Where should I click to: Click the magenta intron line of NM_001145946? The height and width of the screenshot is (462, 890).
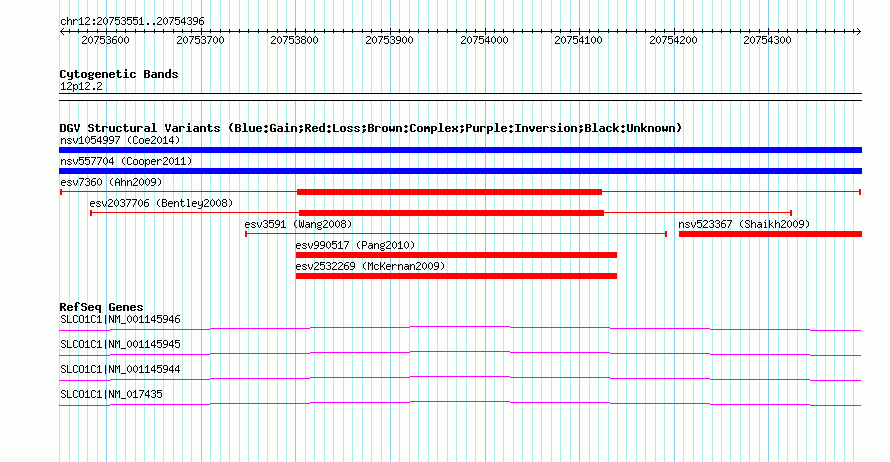(x=460, y=328)
